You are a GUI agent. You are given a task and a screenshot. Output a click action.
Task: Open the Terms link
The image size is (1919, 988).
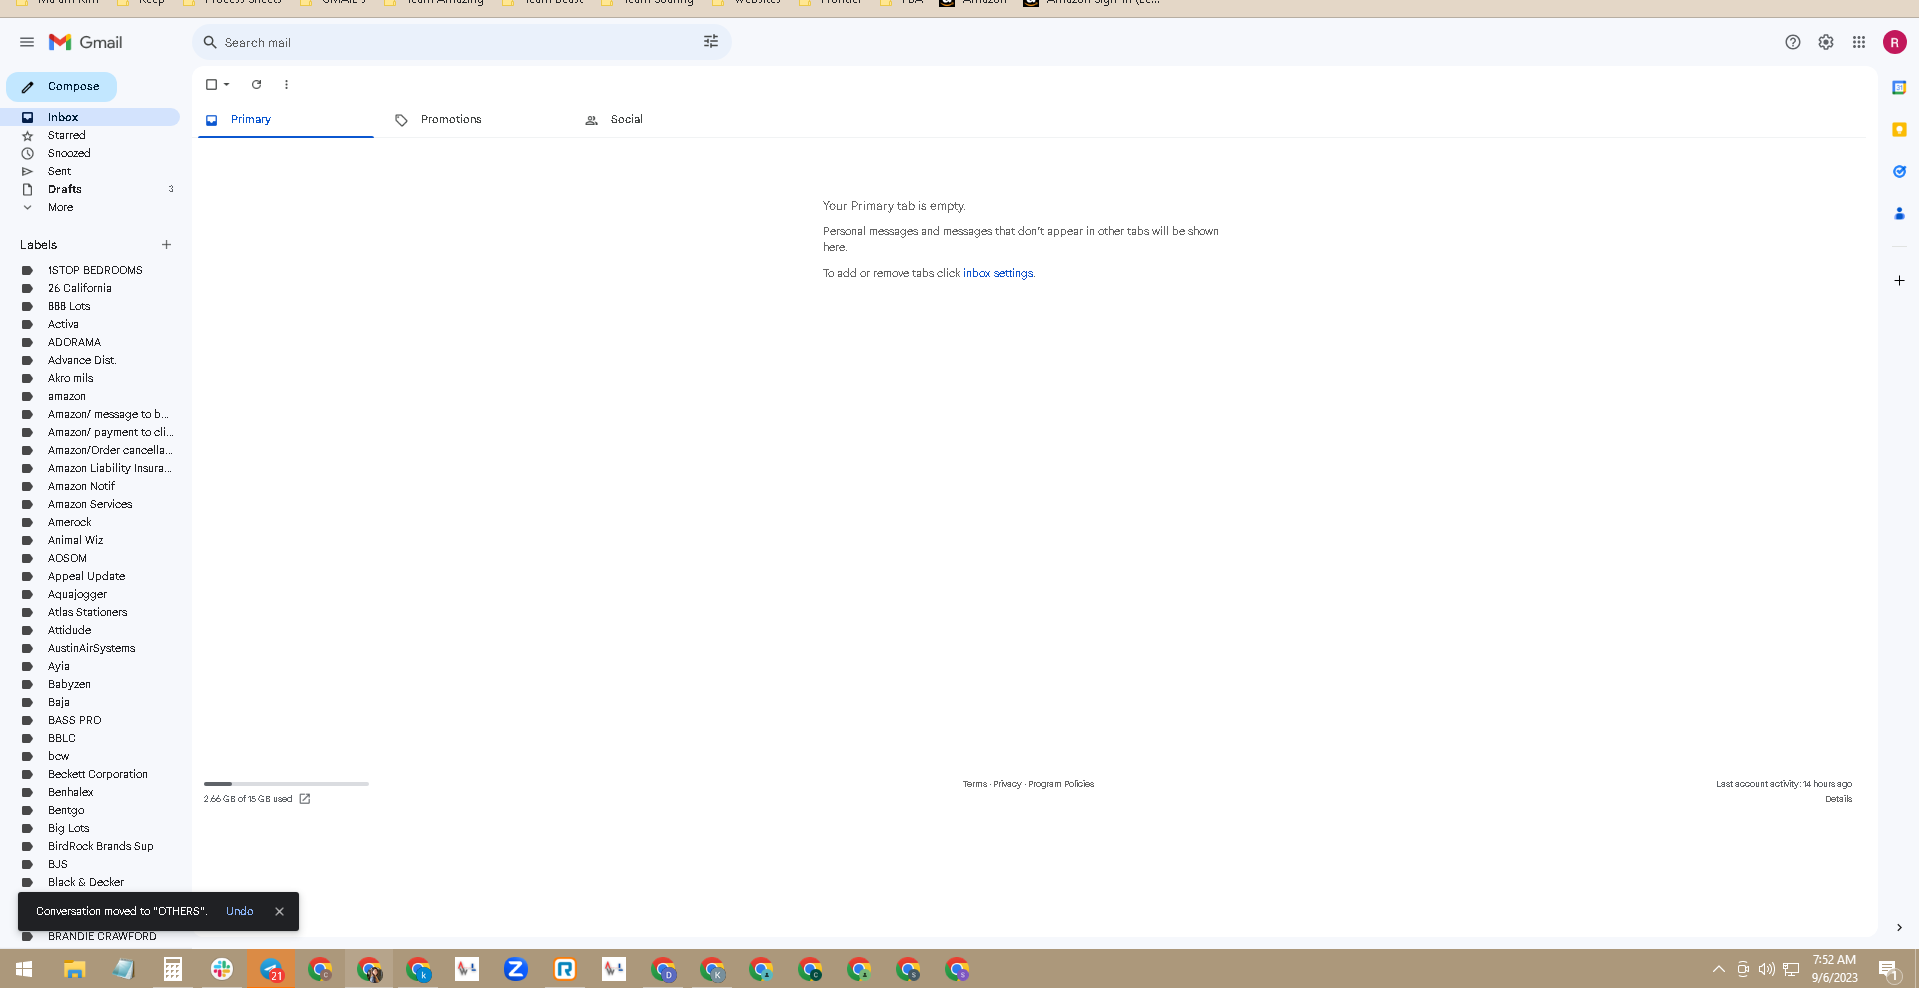click(975, 785)
